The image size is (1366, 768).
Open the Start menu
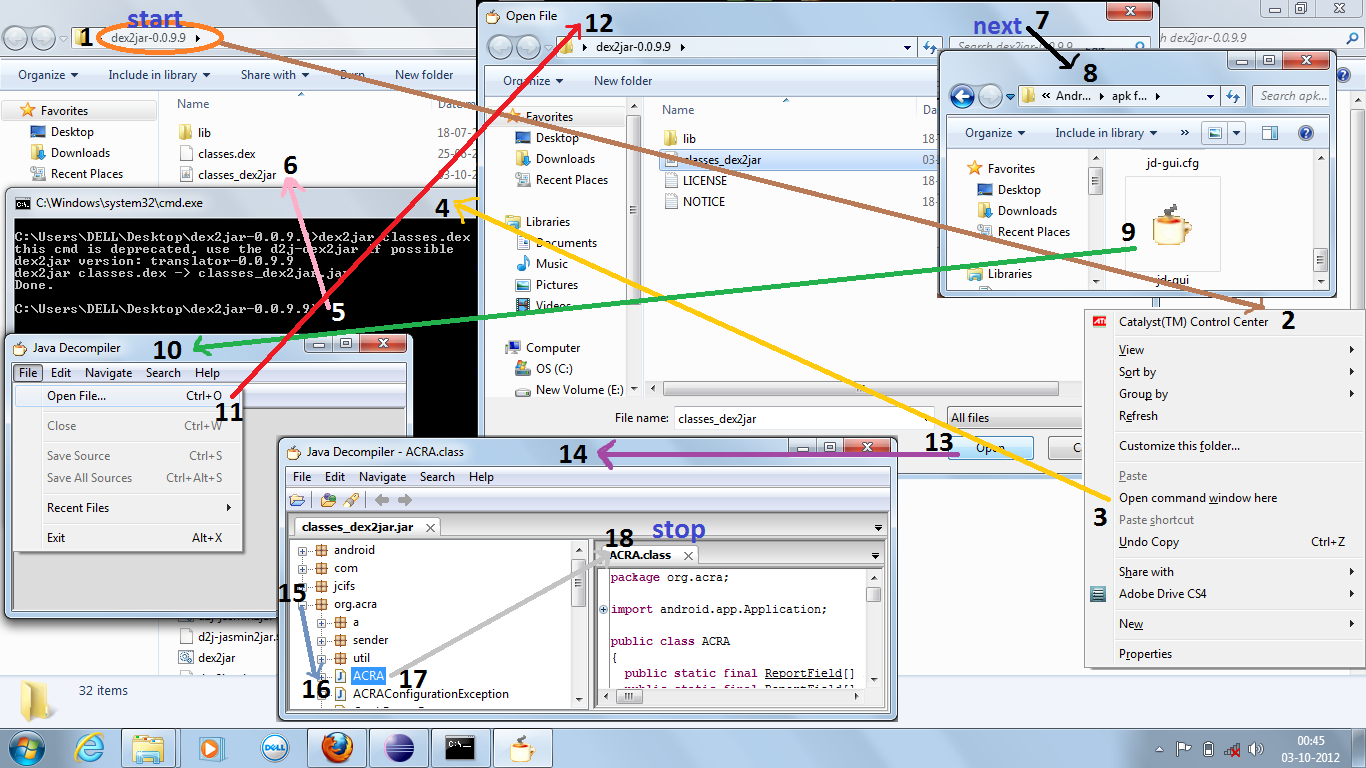[27, 748]
